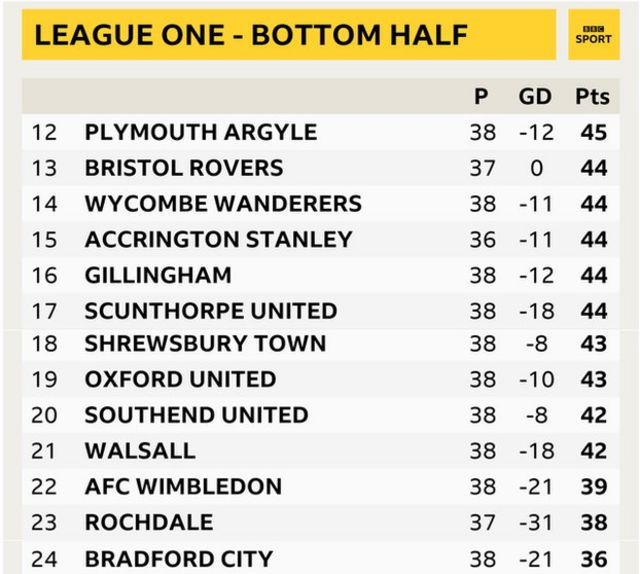Select Oxford United team name
Screen dimensions: 640x574
coord(180,379)
